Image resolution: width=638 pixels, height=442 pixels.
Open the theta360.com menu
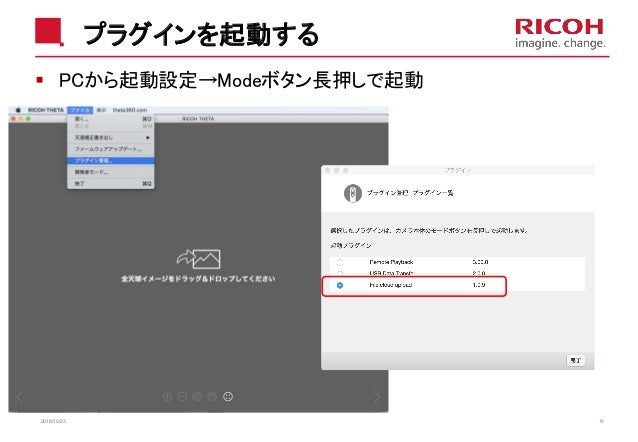pyautogui.click(x=130, y=110)
